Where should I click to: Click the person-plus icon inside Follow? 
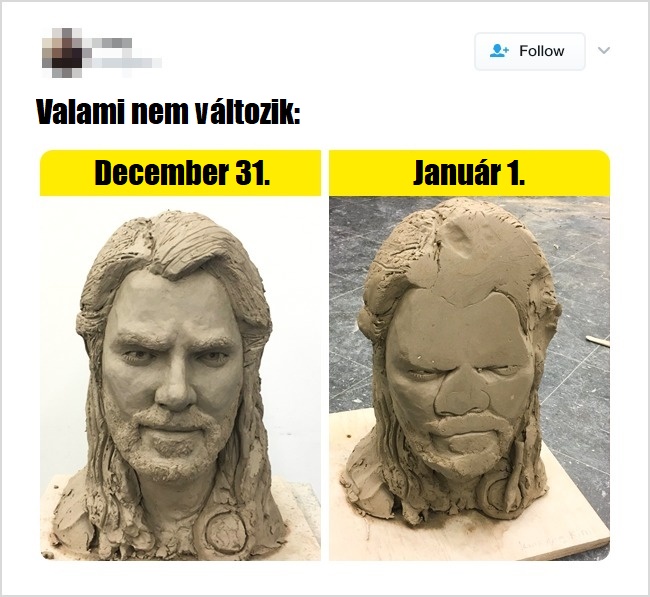(499, 51)
